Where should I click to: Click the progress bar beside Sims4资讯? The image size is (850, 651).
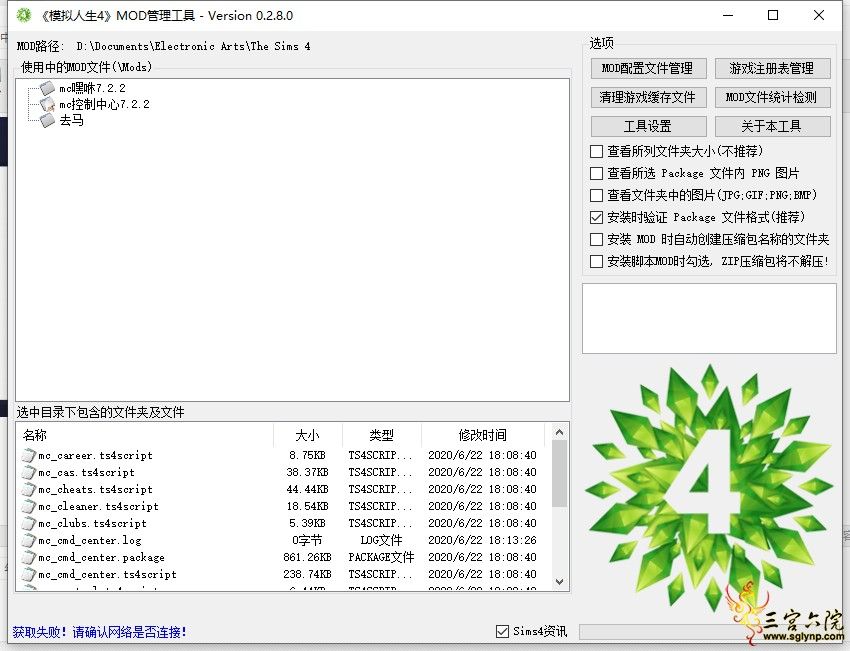click(x=707, y=631)
